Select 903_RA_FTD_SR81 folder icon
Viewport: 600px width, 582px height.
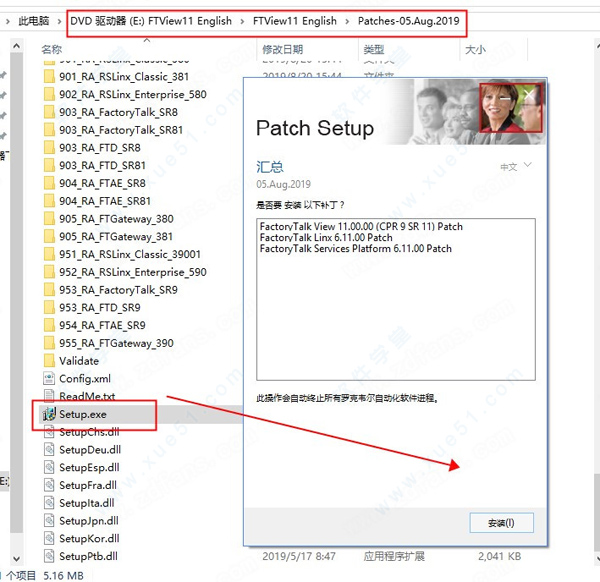(x=49, y=165)
